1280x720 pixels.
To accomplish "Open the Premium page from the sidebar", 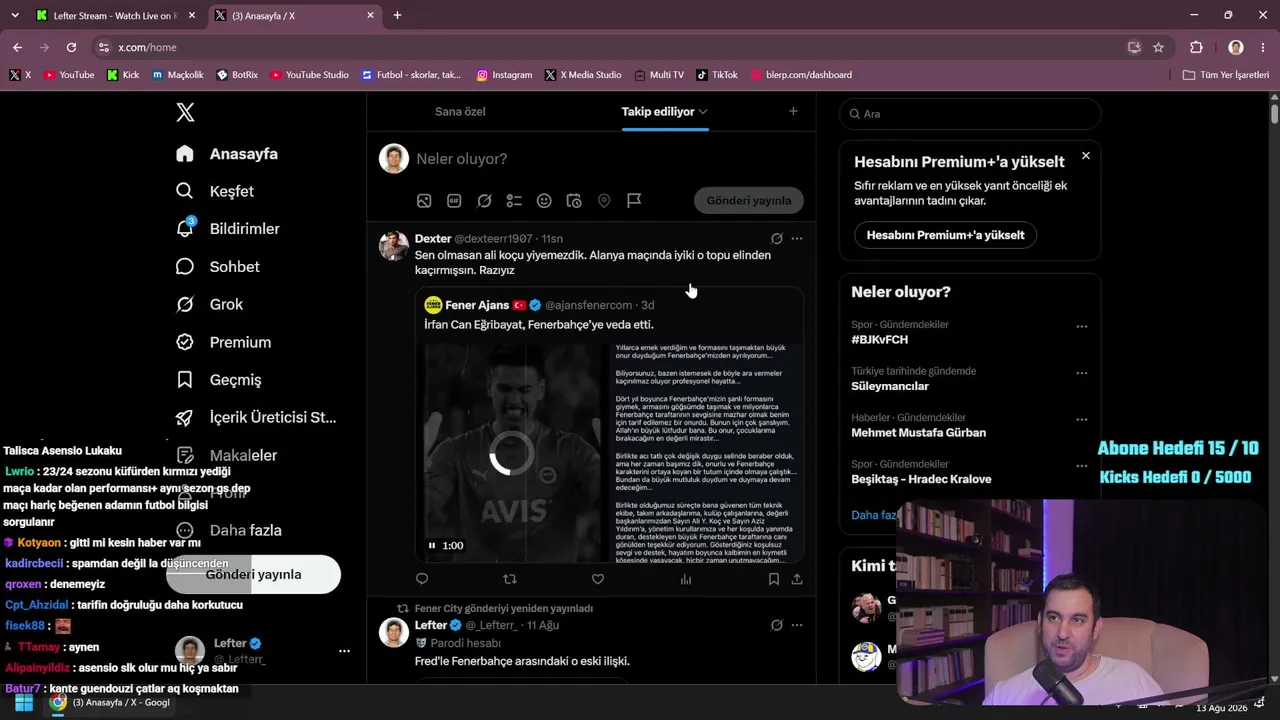I will click(223, 342).
